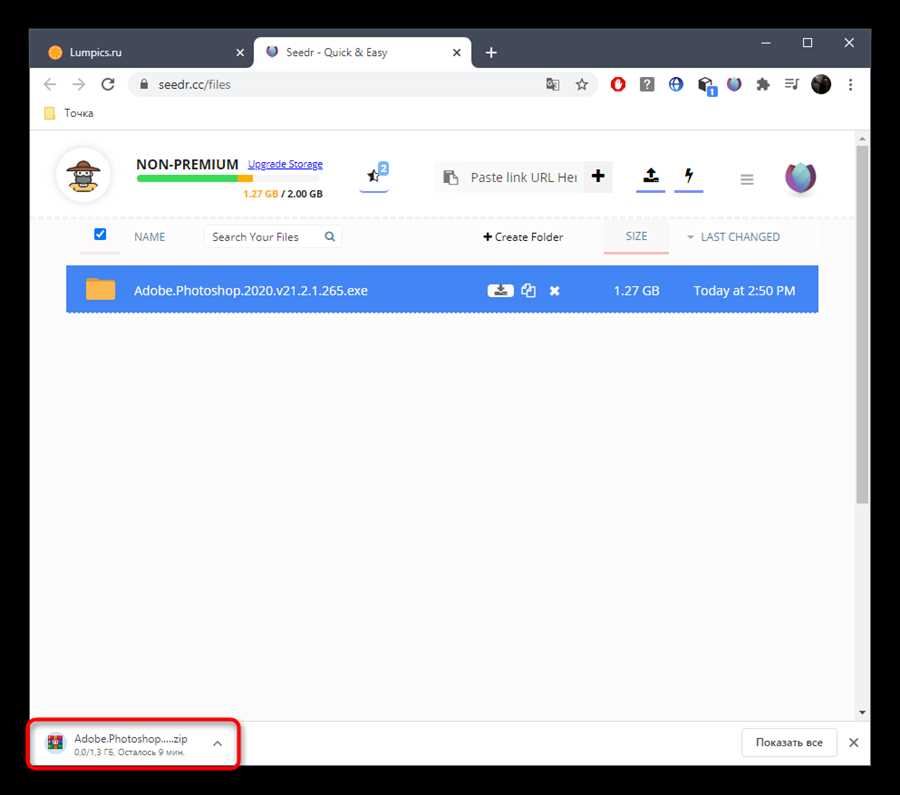Open the red Opera extension icon
This screenshot has width=900, height=795.
(x=618, y=84)
